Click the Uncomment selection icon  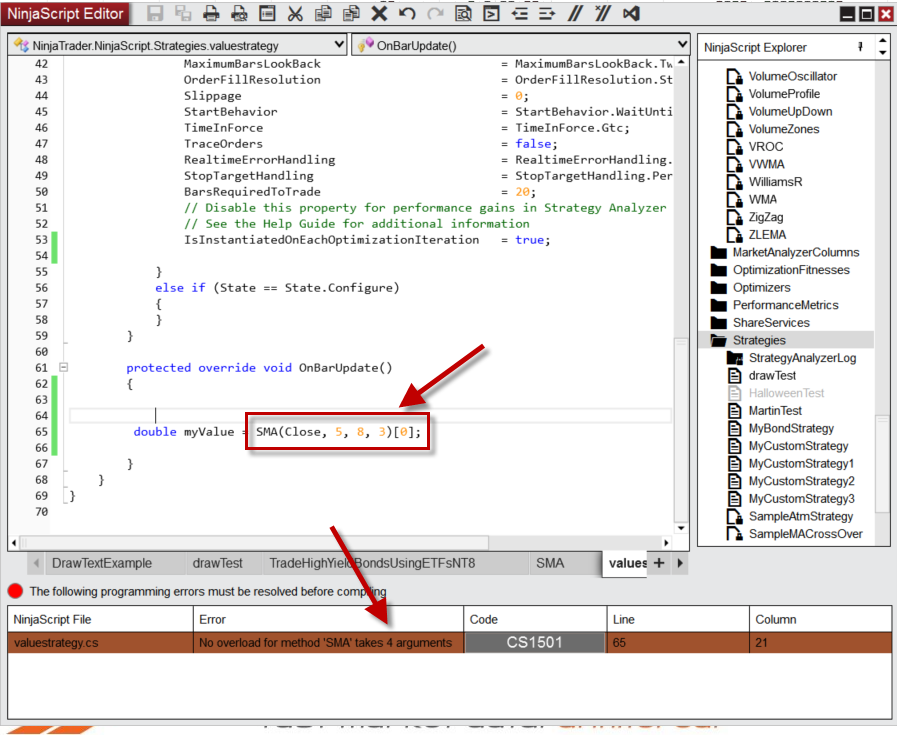click(x=602, y=13)
